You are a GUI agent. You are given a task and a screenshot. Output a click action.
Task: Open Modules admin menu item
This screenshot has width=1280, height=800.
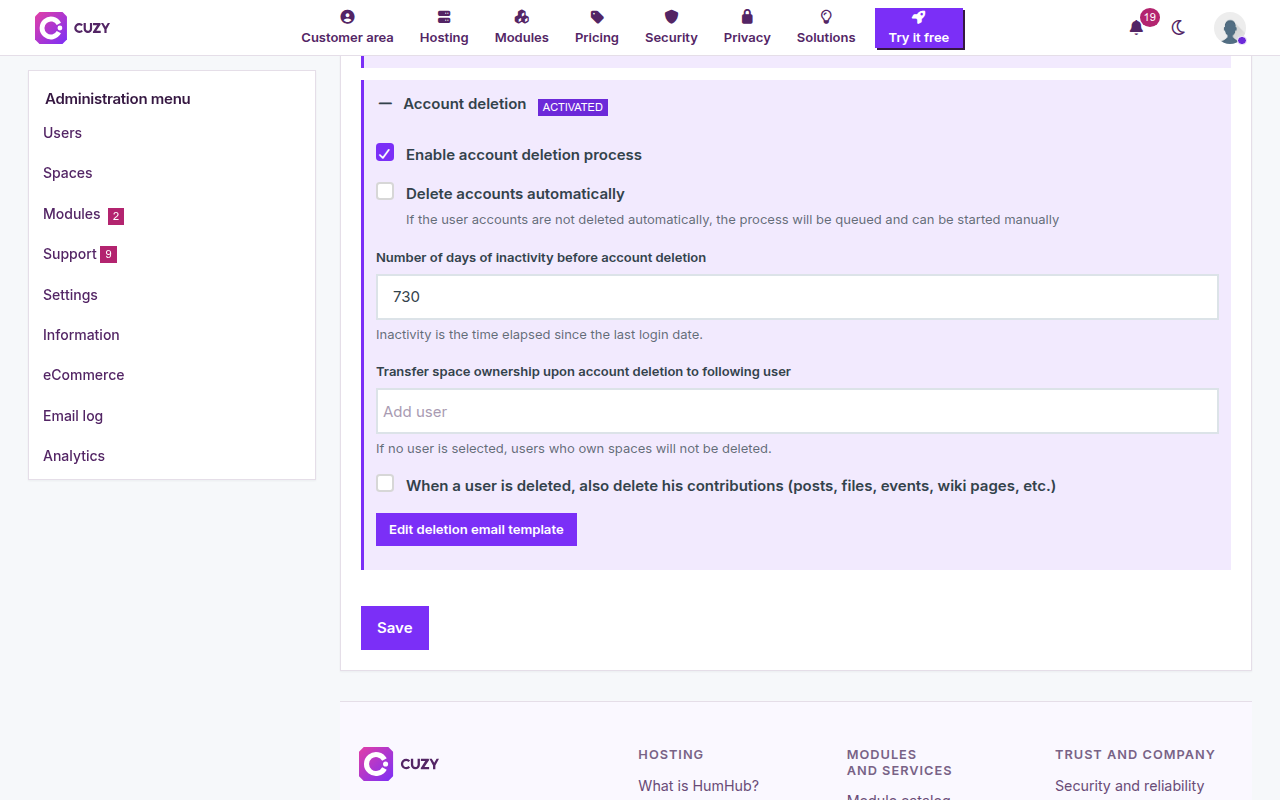click(x=71, y=214)
